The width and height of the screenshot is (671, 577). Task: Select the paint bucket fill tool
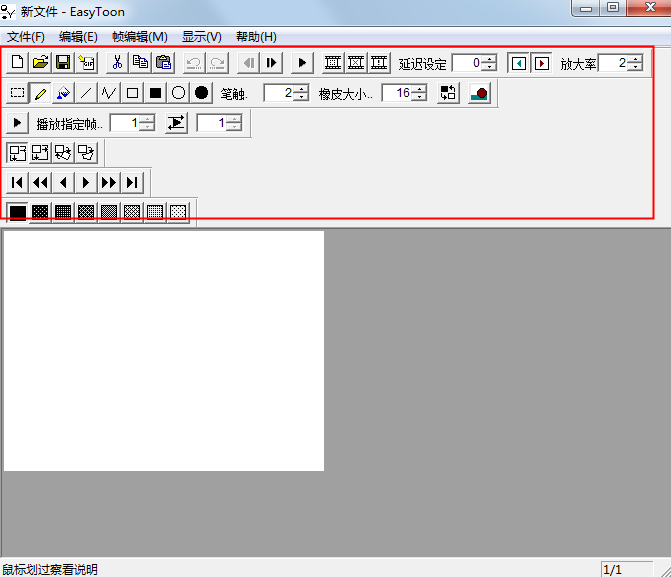(x=63, y=93)
